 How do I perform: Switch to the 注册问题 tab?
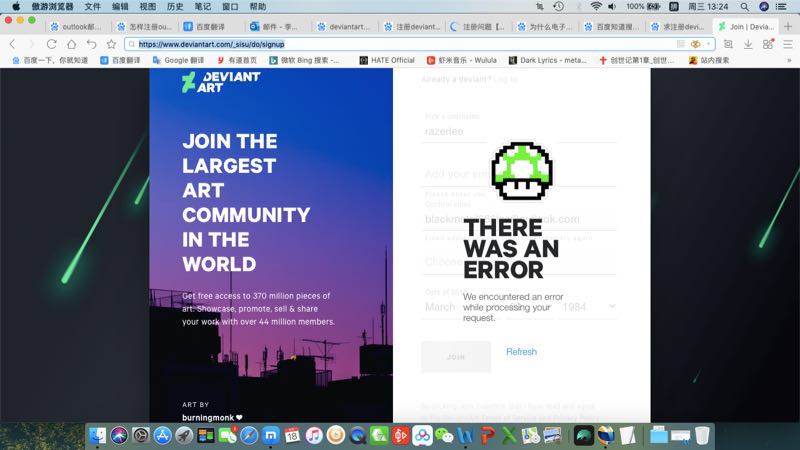pos(477,27)
